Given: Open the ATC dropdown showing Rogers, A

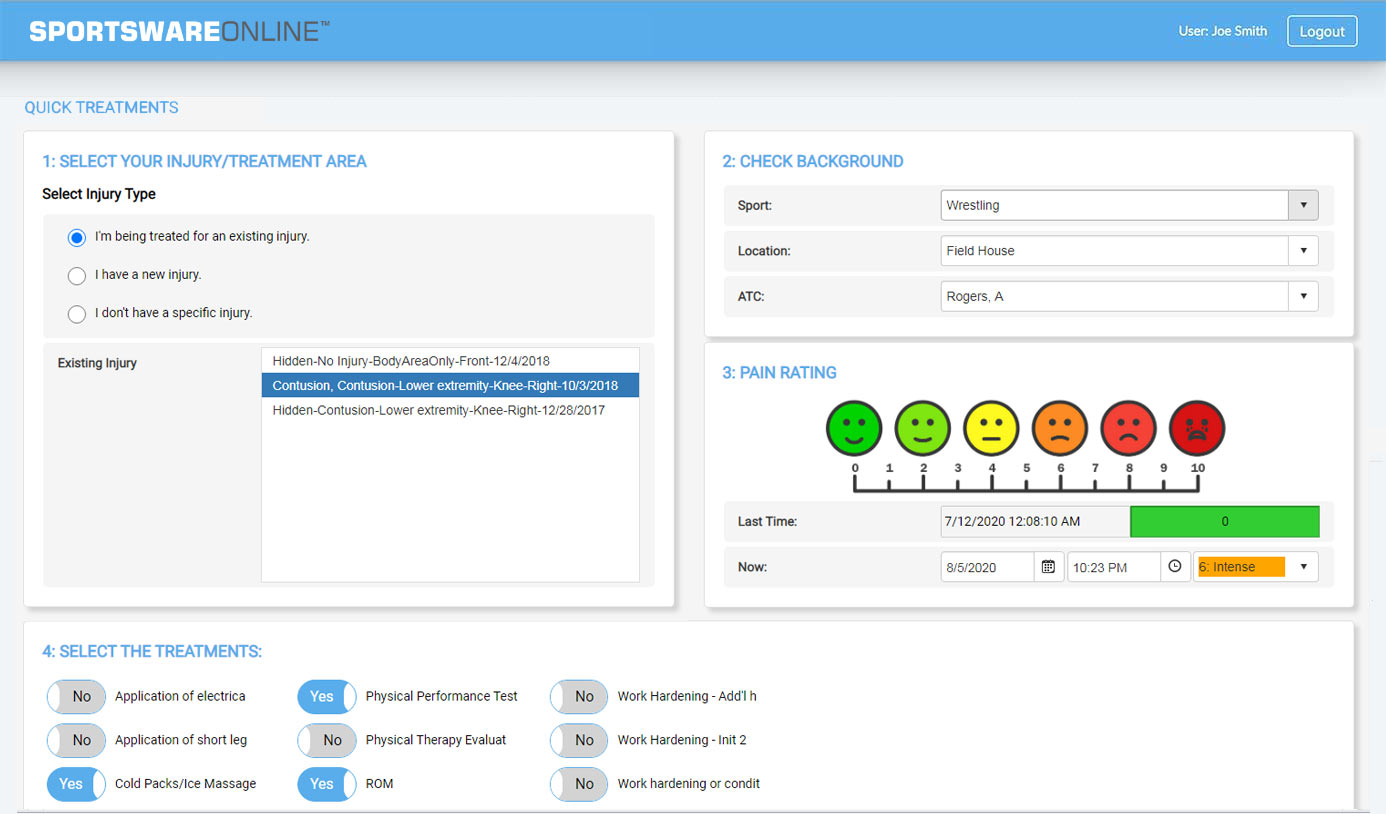Looking at the screenshot, I should [x=1303, y=296].
